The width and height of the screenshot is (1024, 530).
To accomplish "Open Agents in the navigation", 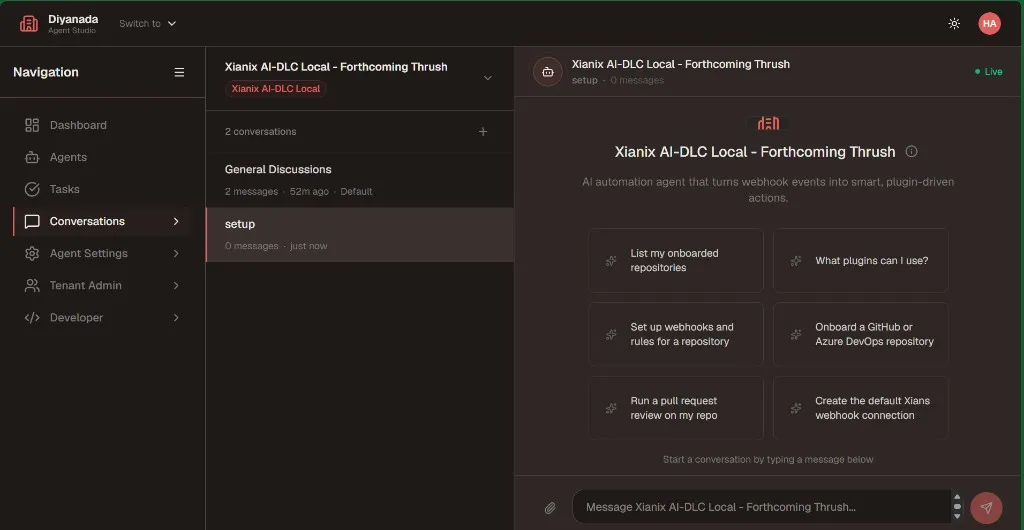I will (102, 157).
